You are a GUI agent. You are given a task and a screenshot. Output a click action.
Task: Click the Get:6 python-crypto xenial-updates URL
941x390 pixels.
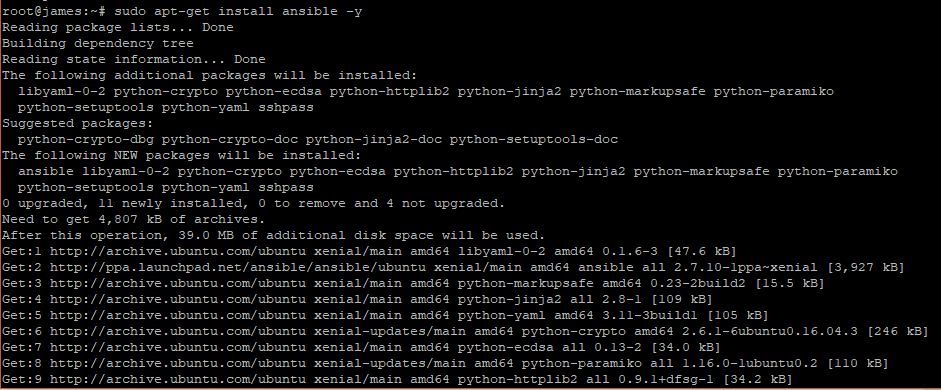(x=178, y=332)
